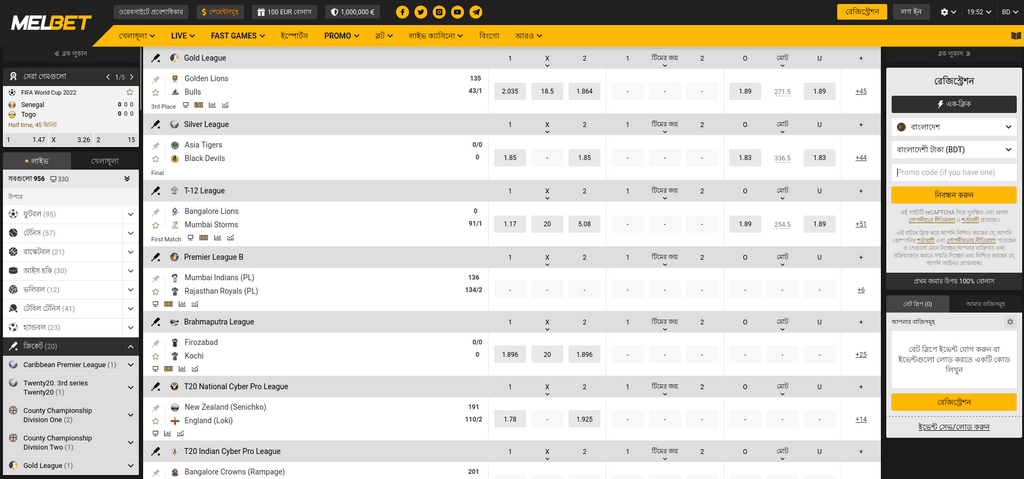
Task: Click the YouTube social icon
Action: pos(458,12)
